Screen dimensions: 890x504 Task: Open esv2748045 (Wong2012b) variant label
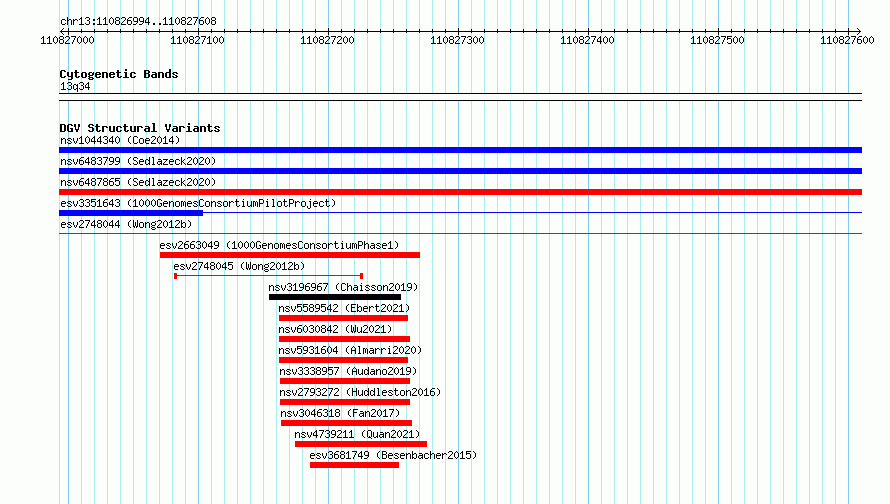coord(239,266)
